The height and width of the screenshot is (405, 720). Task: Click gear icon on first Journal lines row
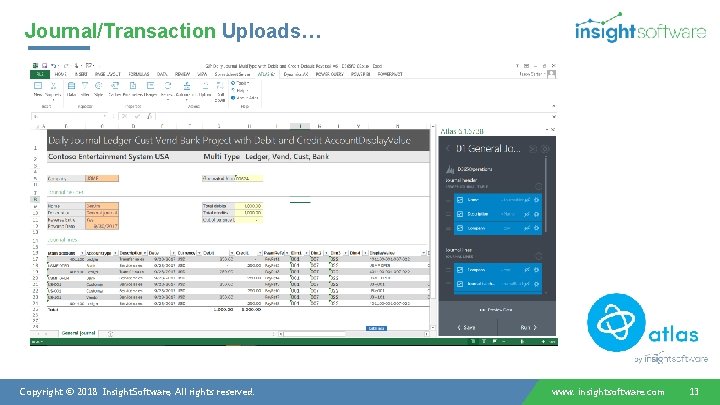click(536, 270)
